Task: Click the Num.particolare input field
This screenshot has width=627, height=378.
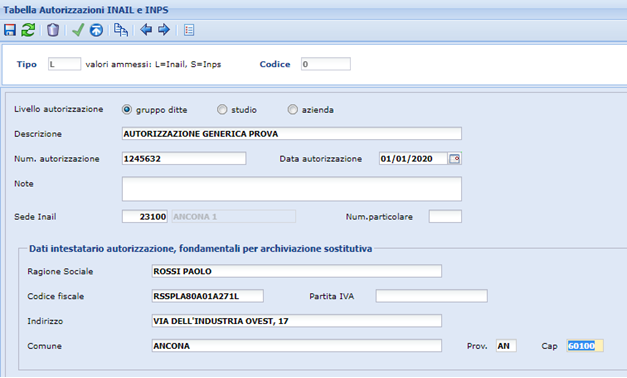Action: pyautogui.click(x=445, y=216)
